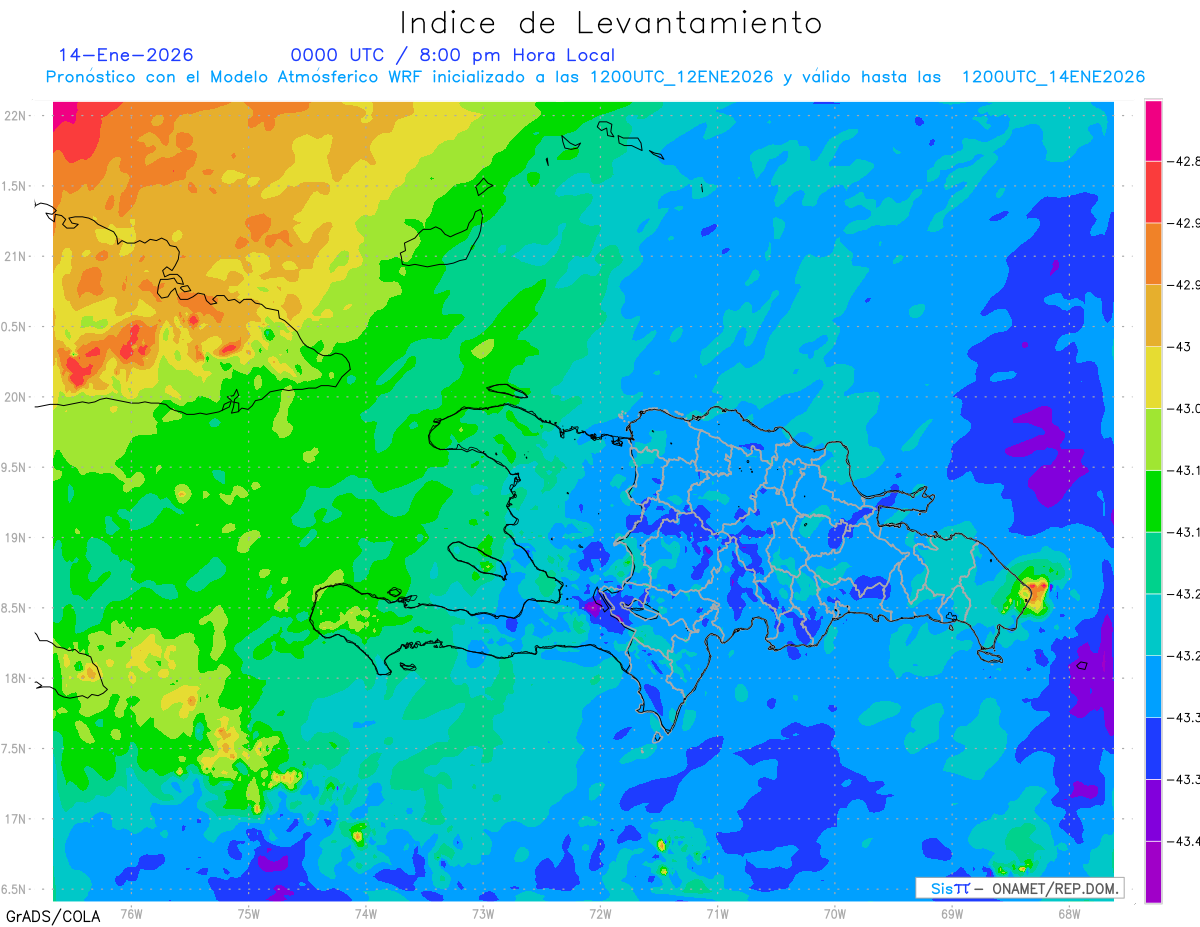This screenshot has width=1200, height=927.
Task: Click the "-43" legend value
Action: pyautogui.click(x=1180, y=347)
